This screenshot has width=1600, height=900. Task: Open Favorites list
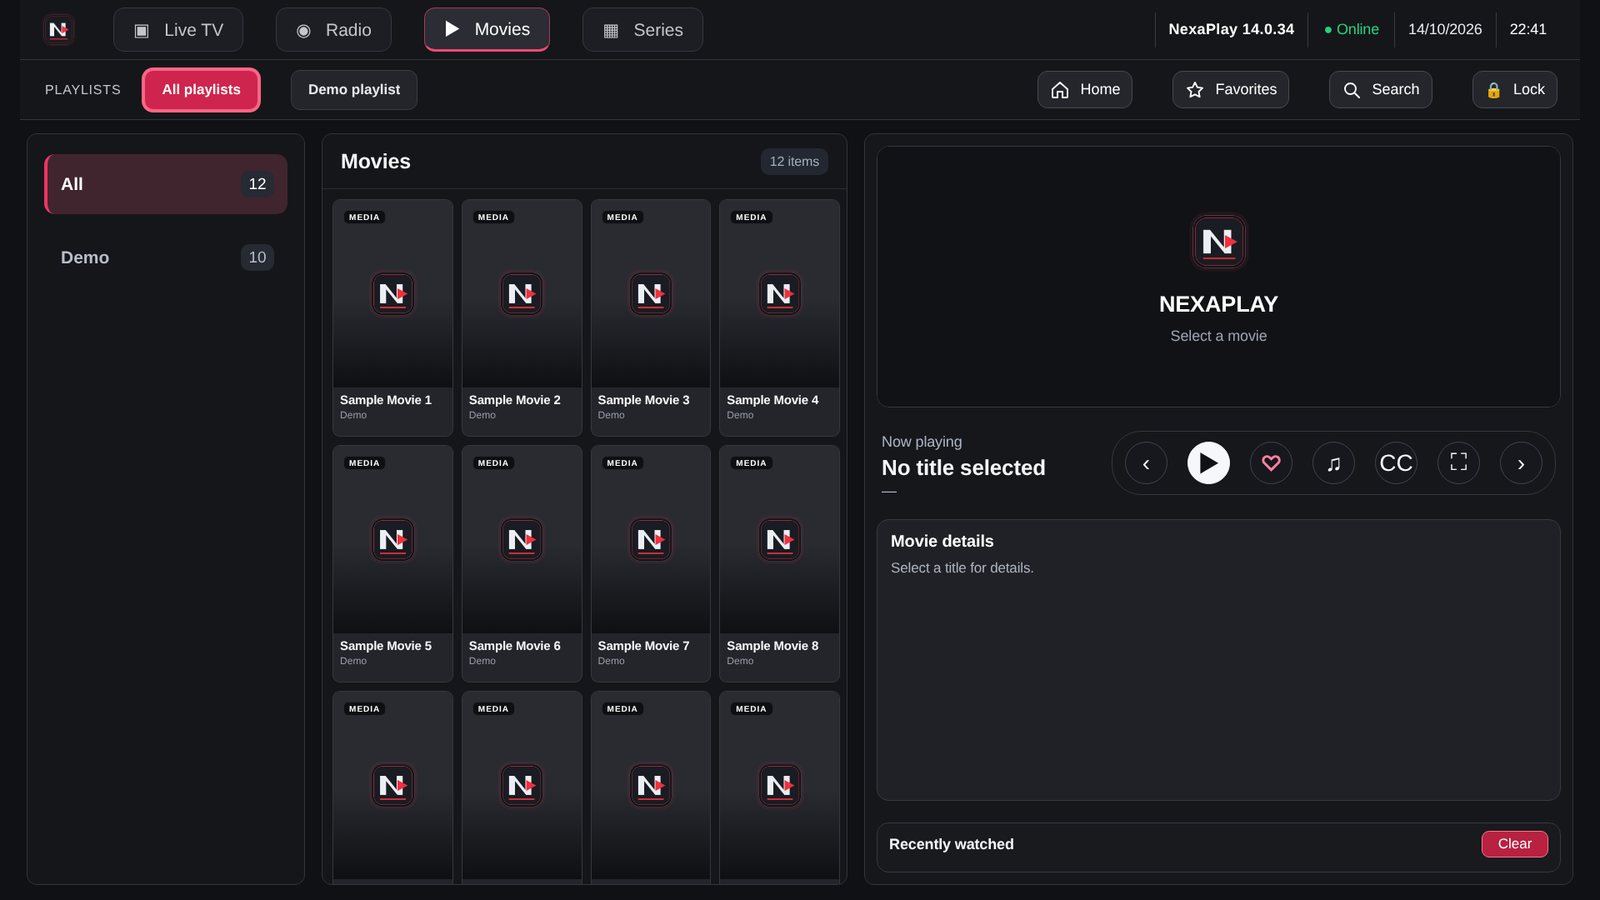1230,90
